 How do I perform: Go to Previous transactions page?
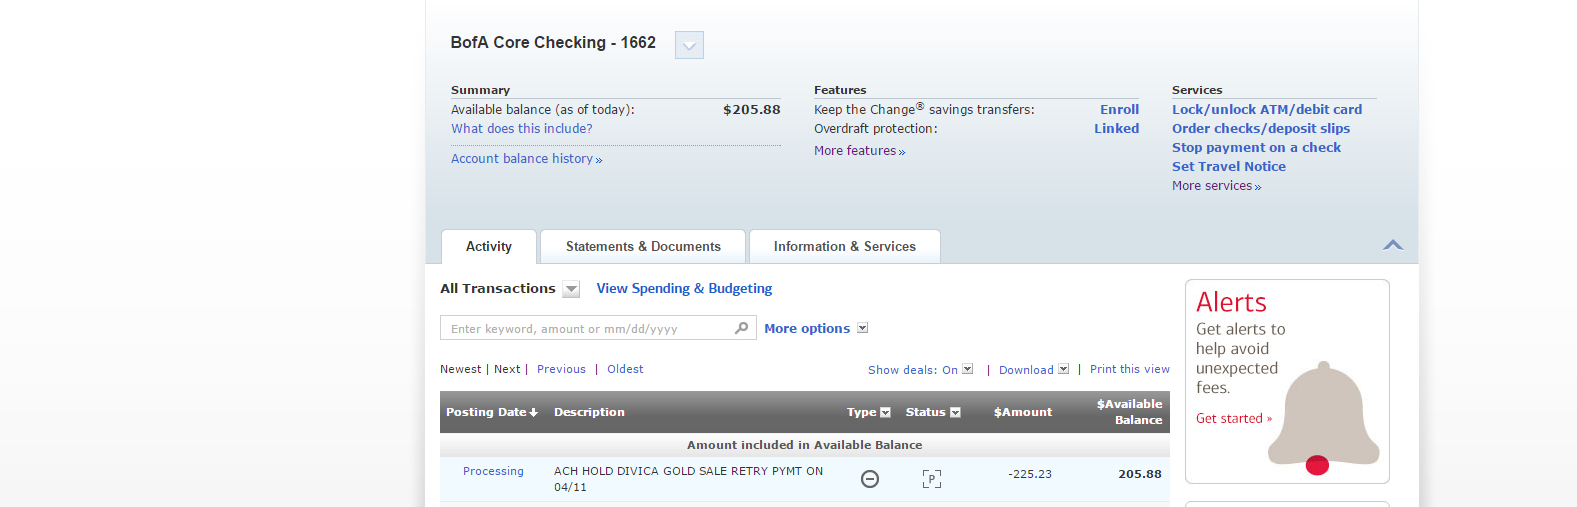[561, 370]
